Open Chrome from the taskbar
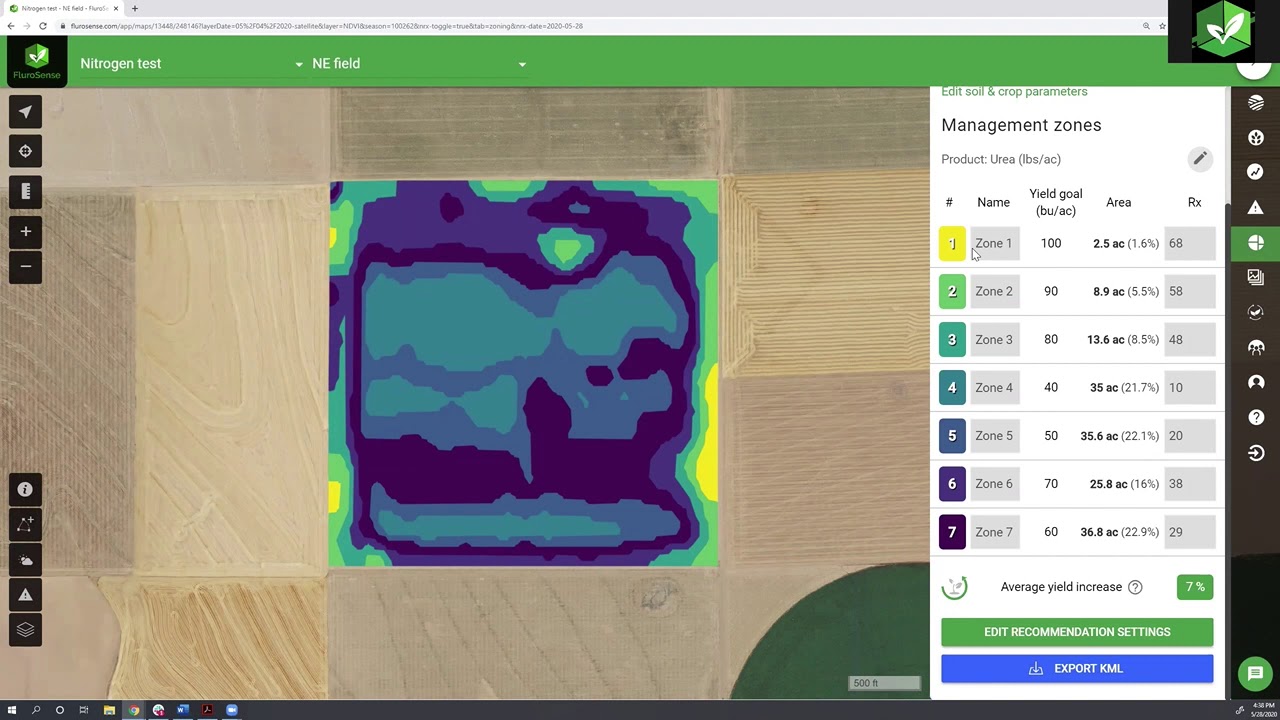1280x720 pixels. pos(133,710)
